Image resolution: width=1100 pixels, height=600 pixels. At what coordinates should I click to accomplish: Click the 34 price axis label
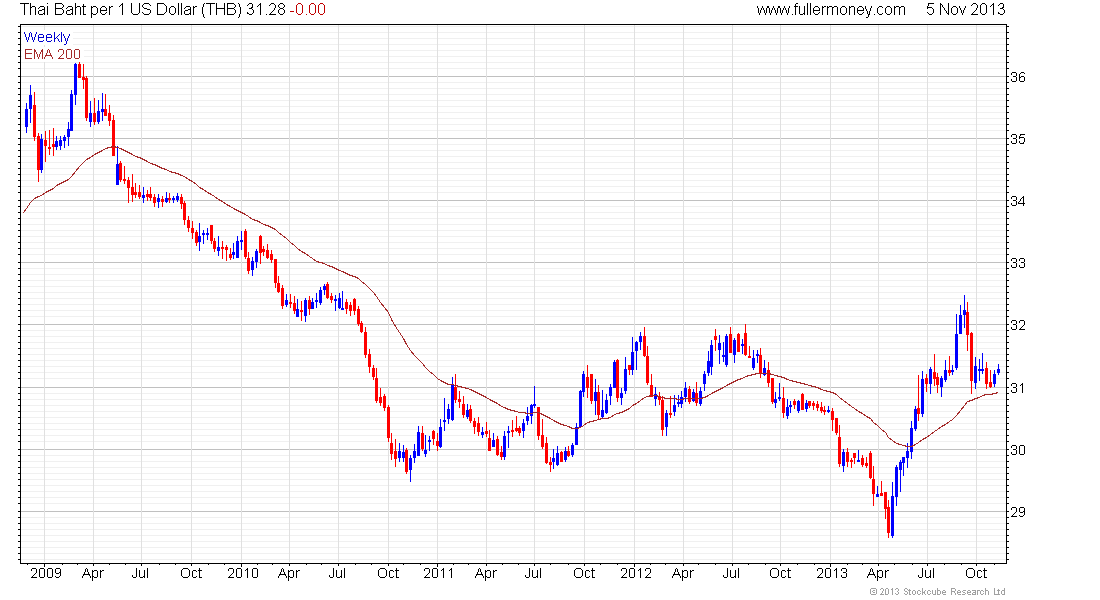point(1017,201)
